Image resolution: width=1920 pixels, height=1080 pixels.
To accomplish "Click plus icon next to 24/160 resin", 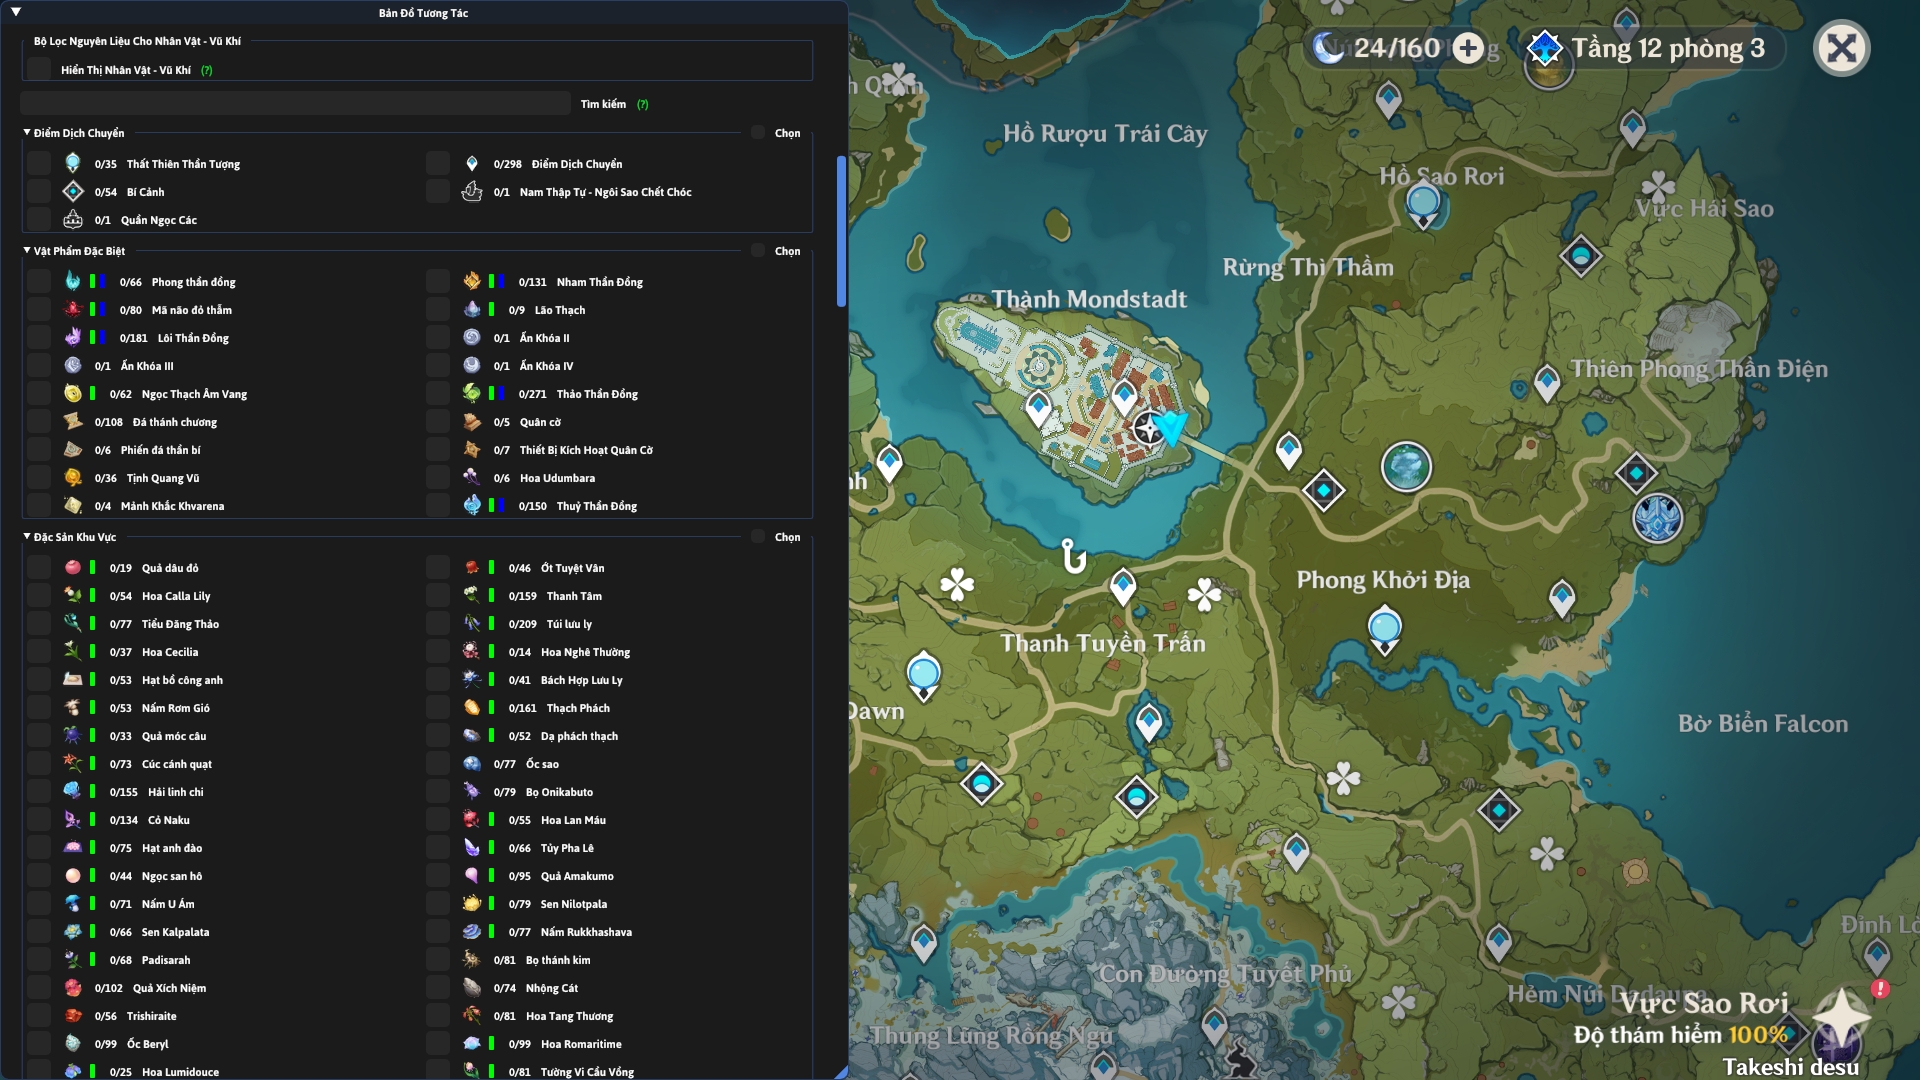I will [x=1468, y=48].
